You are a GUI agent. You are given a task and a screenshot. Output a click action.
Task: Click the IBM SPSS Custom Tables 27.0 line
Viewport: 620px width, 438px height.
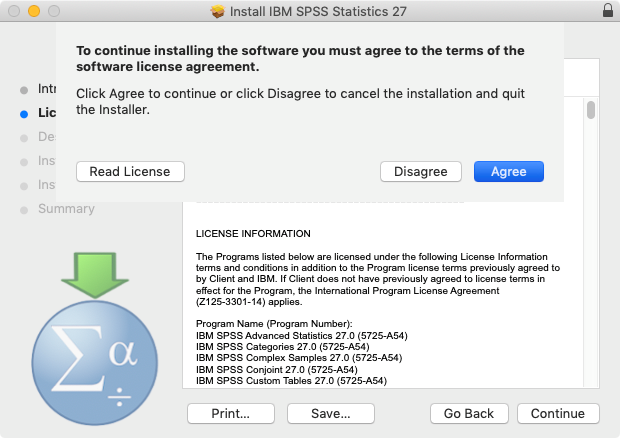[291, 381]
